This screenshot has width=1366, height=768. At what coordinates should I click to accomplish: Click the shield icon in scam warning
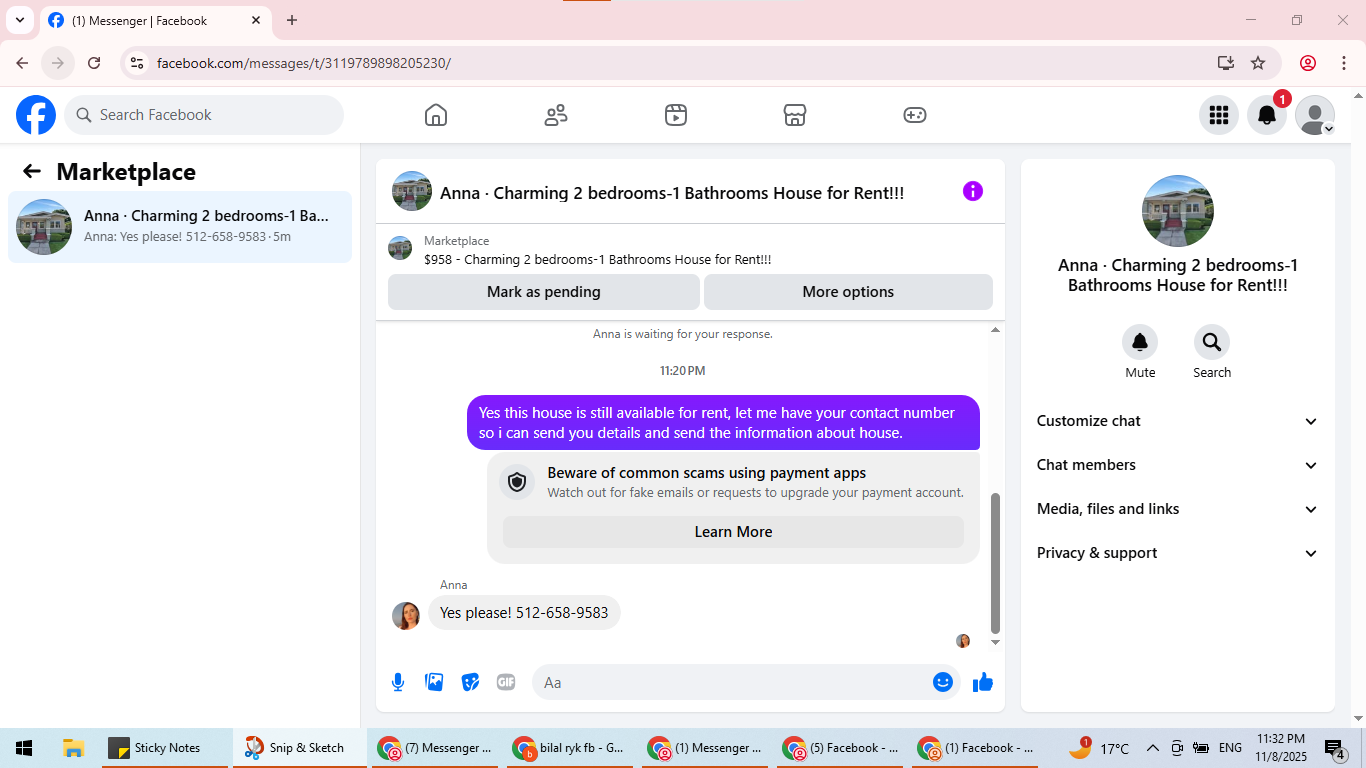517,482
